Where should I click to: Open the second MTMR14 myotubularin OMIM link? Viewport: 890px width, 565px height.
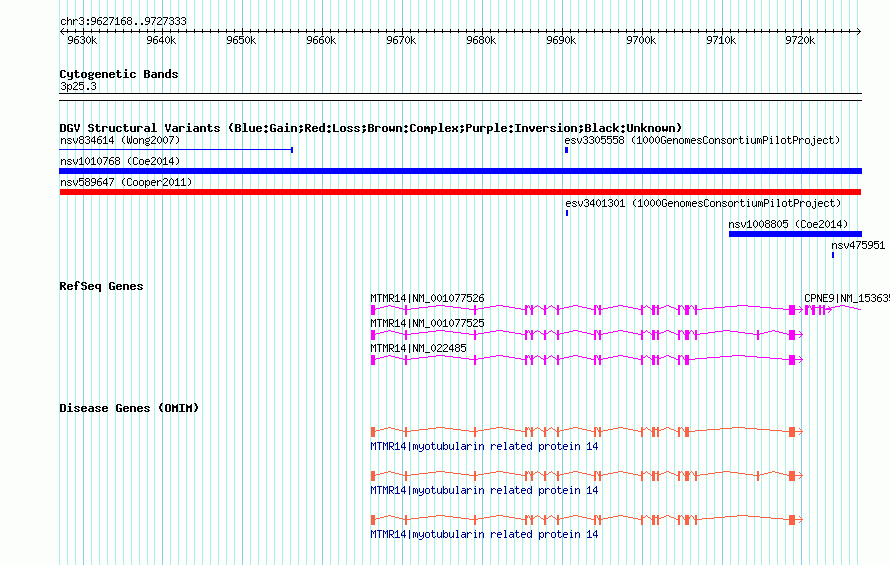(x=484, y=490)
